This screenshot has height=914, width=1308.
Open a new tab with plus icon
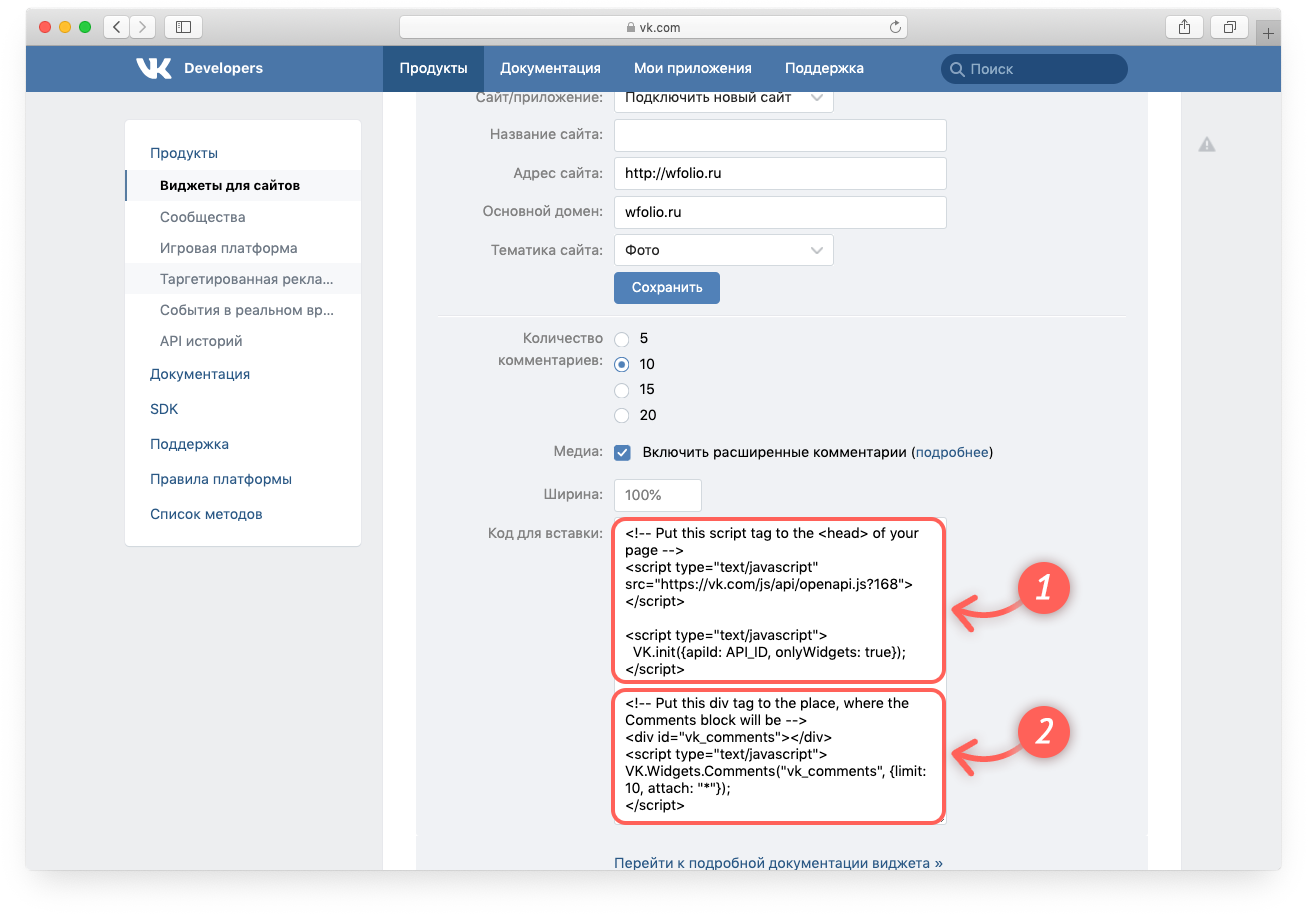point(1268,33)
